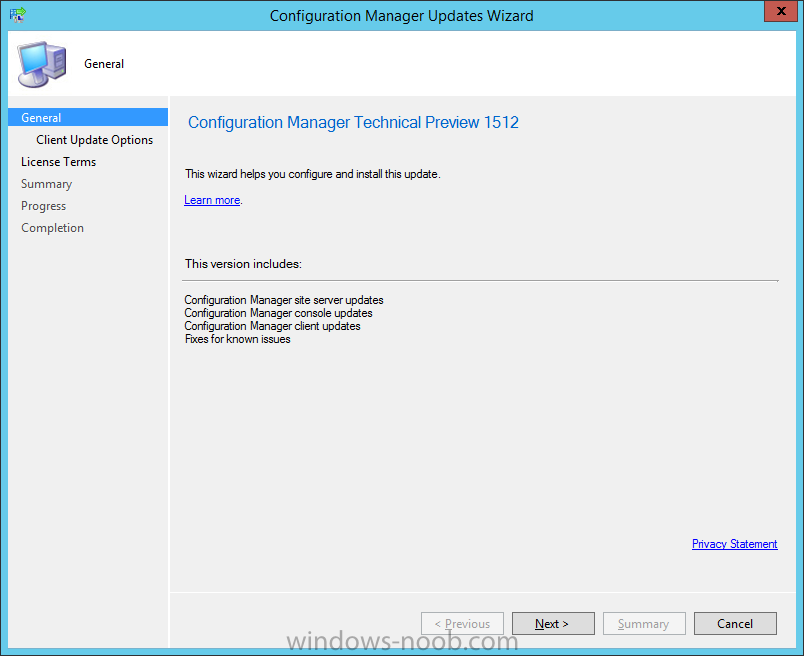Select the Progress step in sidebar

point(44,206)
